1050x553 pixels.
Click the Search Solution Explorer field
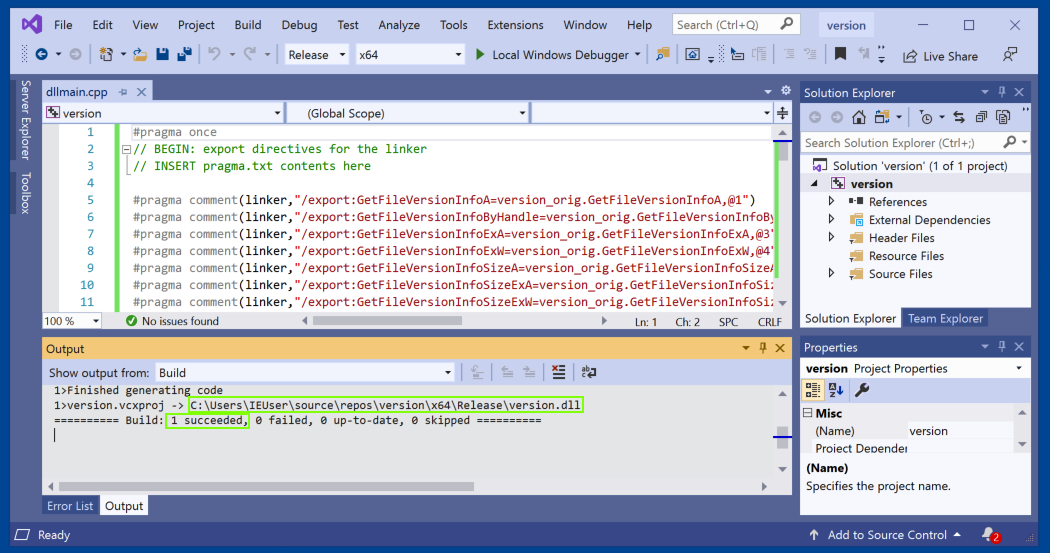click(900, 143)
